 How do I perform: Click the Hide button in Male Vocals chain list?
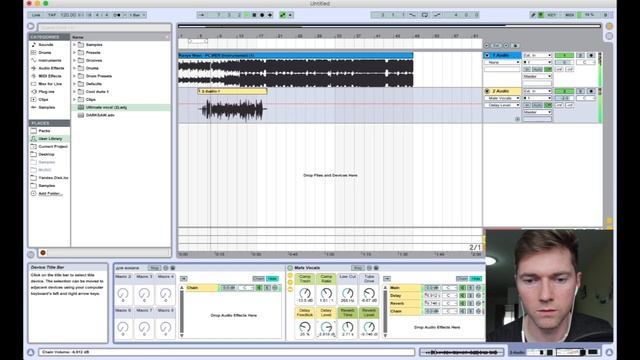(x=476, y=278)
